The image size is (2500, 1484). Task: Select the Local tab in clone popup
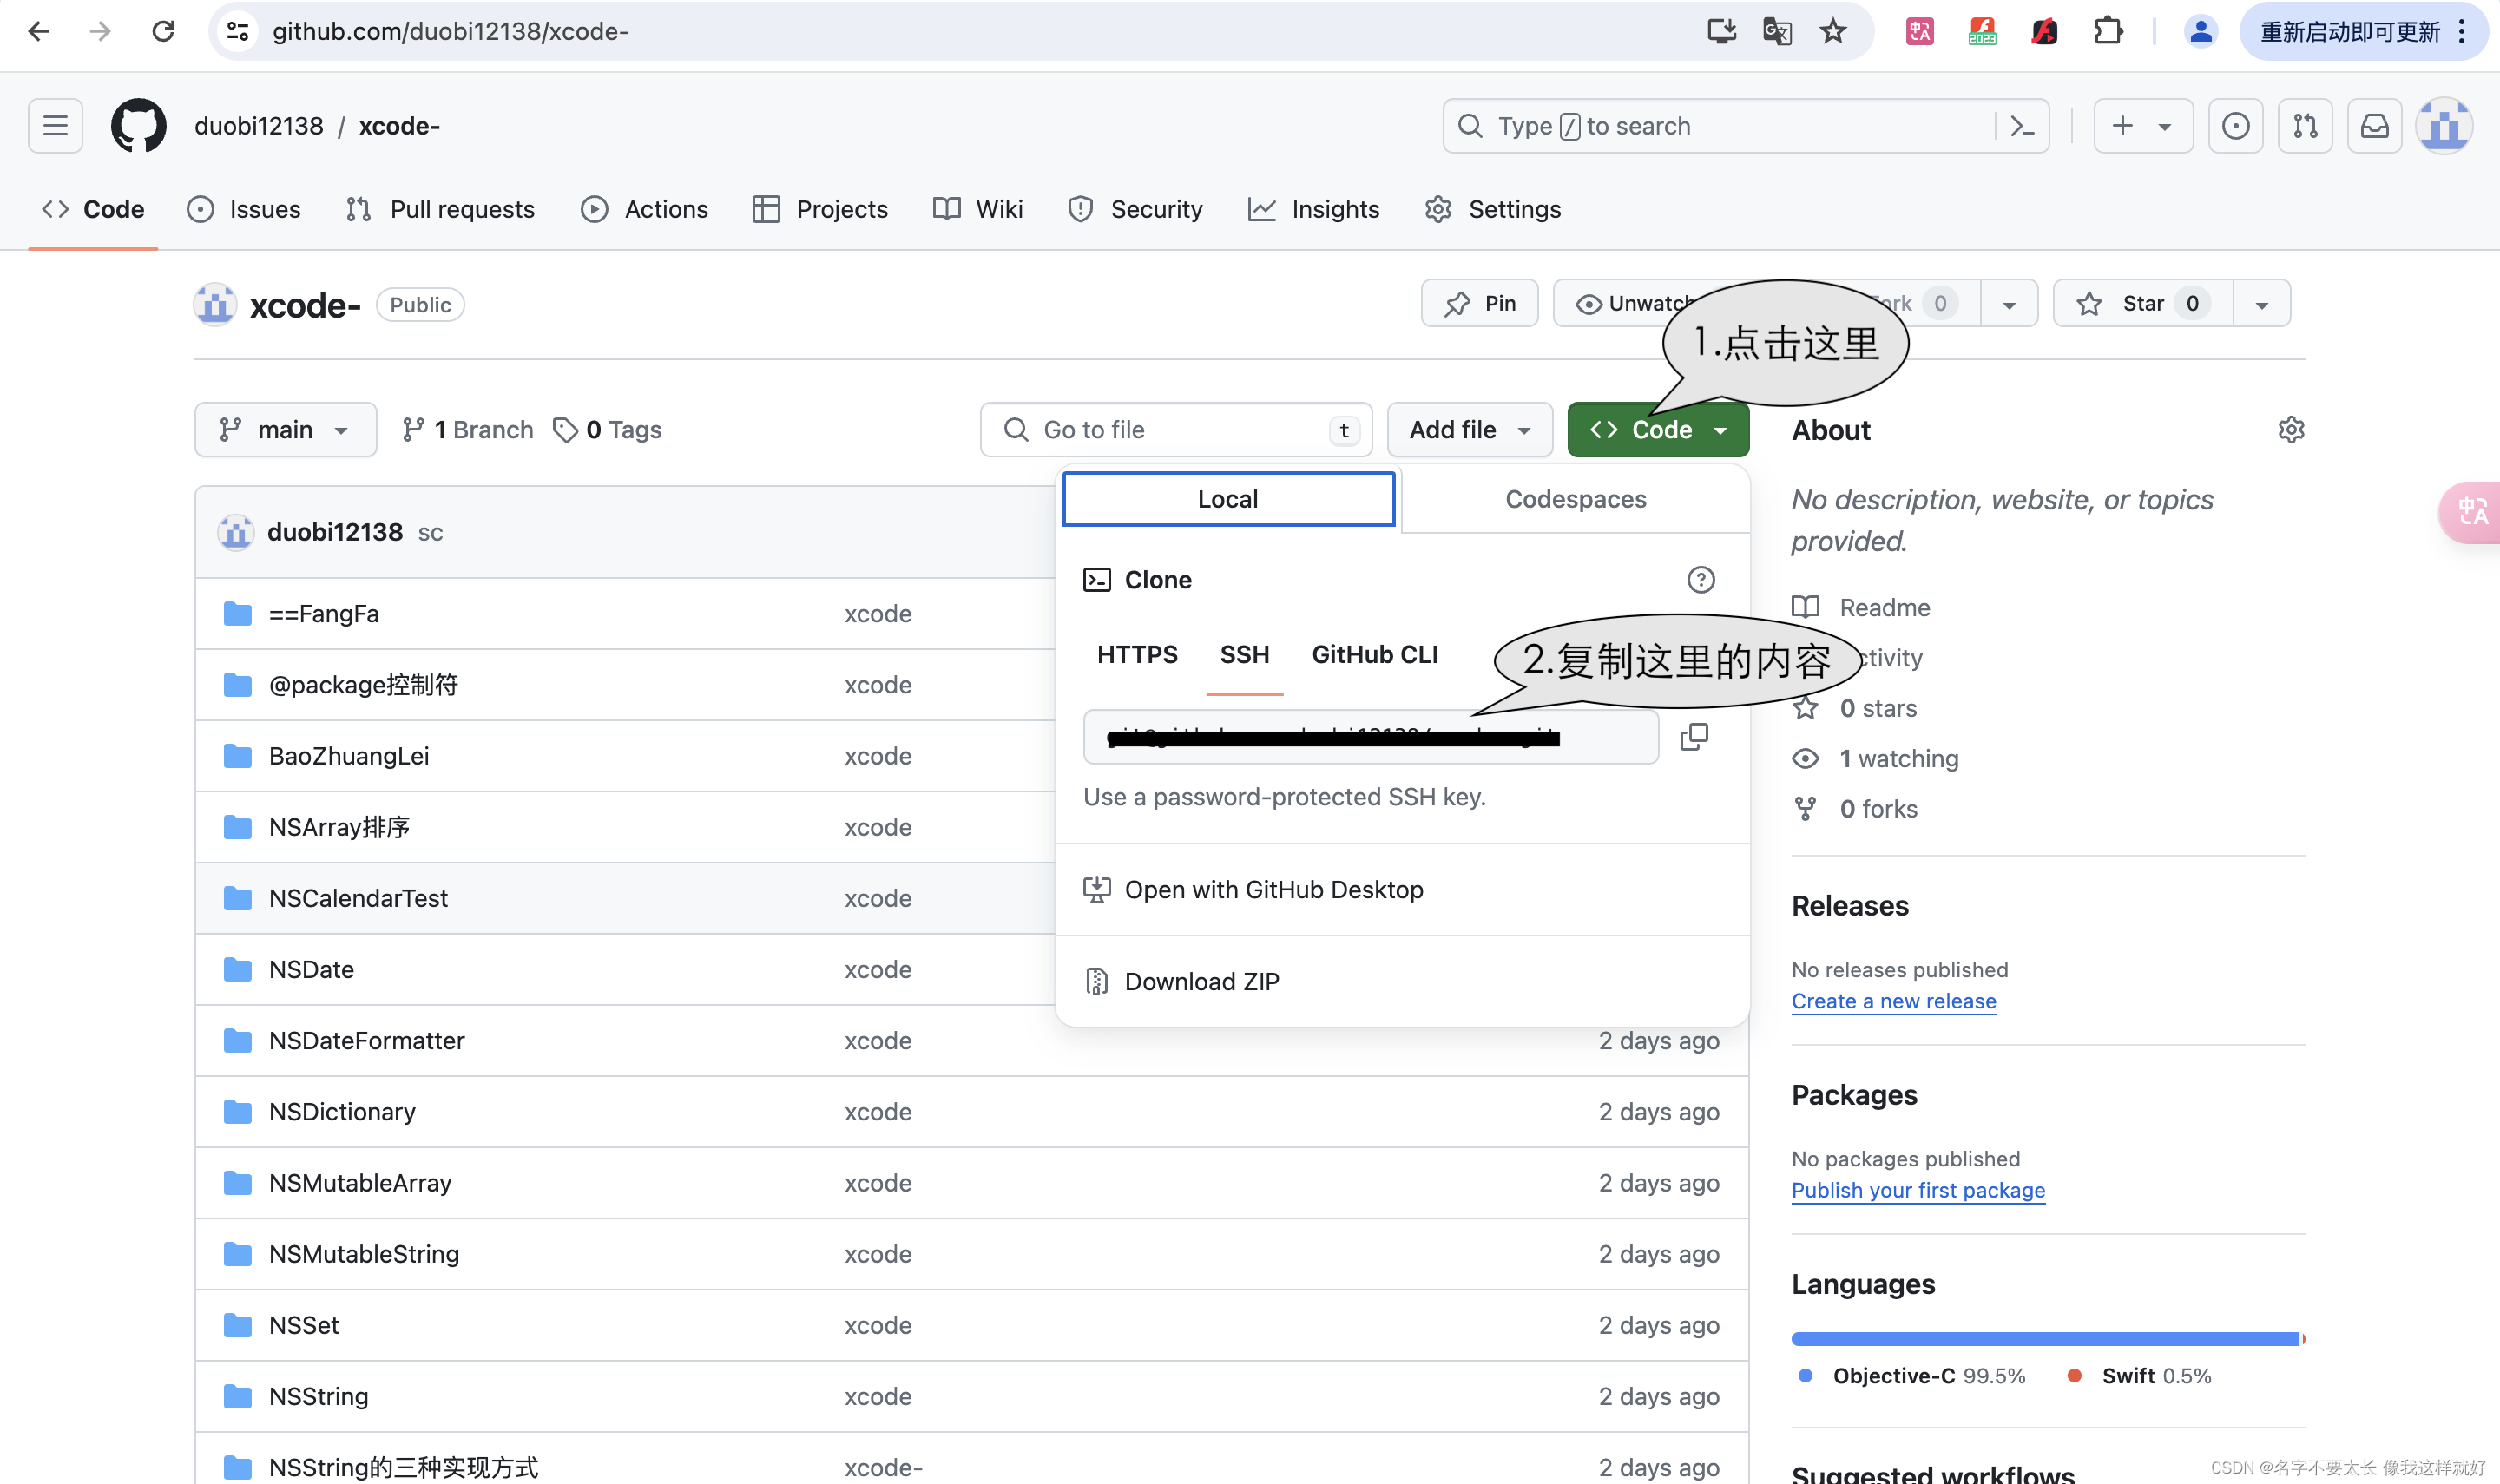point(1228,499)
